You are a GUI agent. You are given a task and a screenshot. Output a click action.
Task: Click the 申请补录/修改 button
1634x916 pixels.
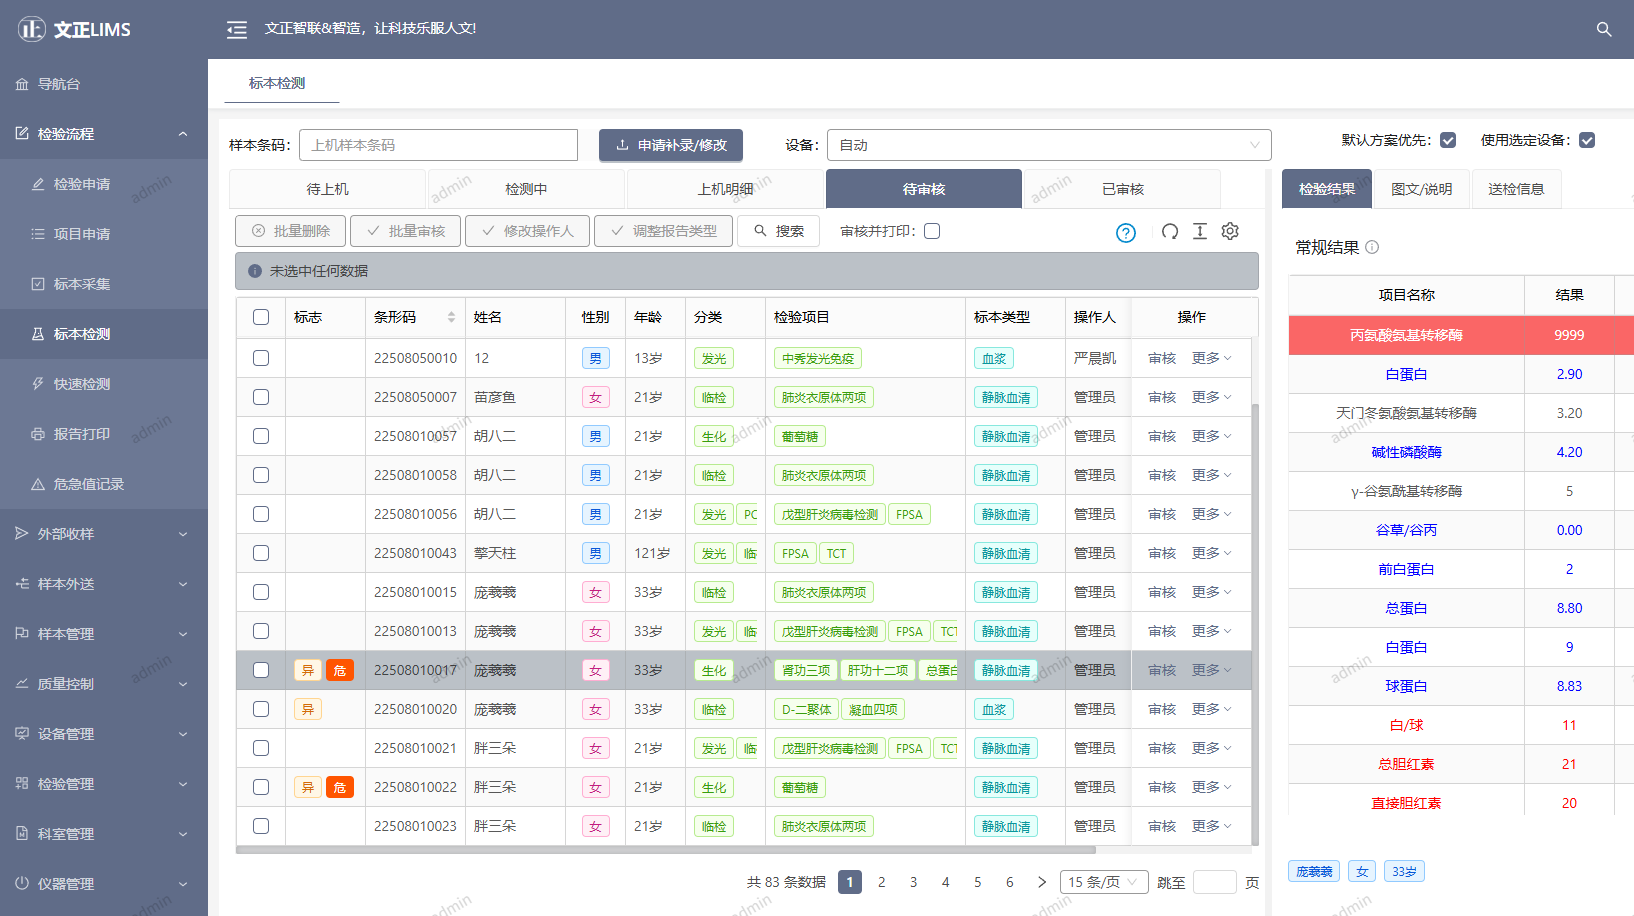671,144
